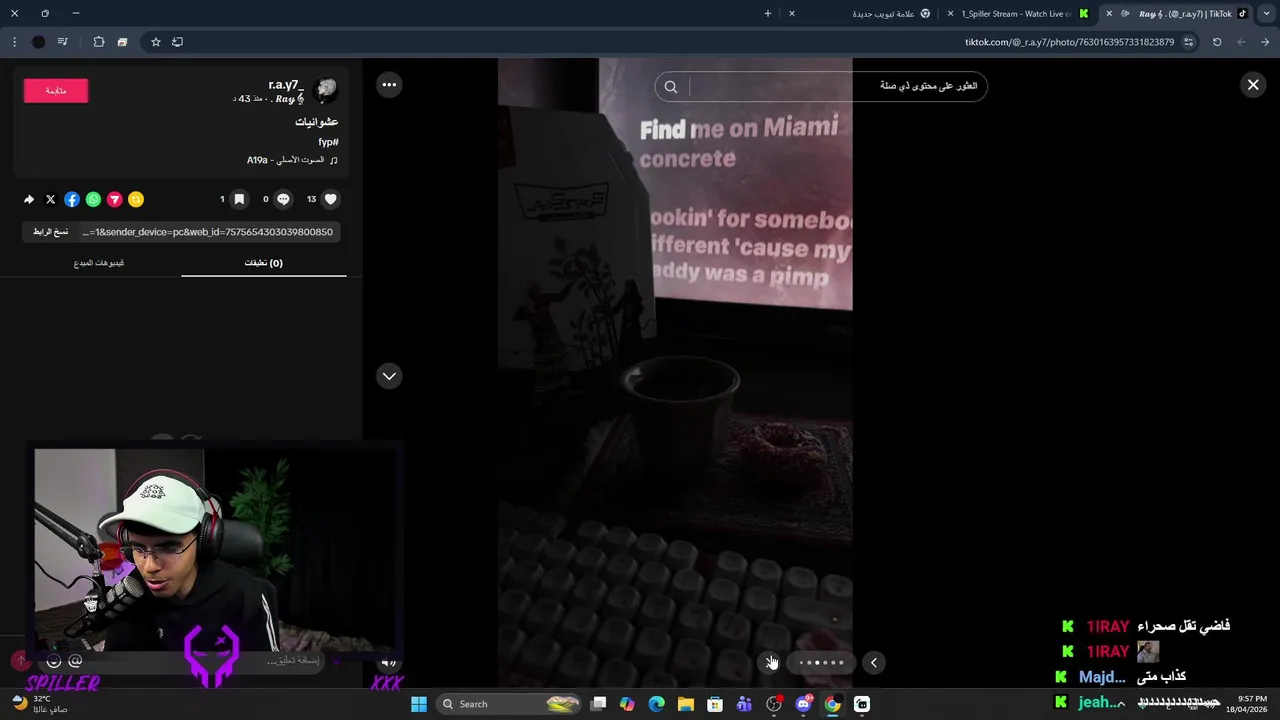Bookmark the post to favorites
Viewport: 1280px width, 720px height.
coord(239,199)
